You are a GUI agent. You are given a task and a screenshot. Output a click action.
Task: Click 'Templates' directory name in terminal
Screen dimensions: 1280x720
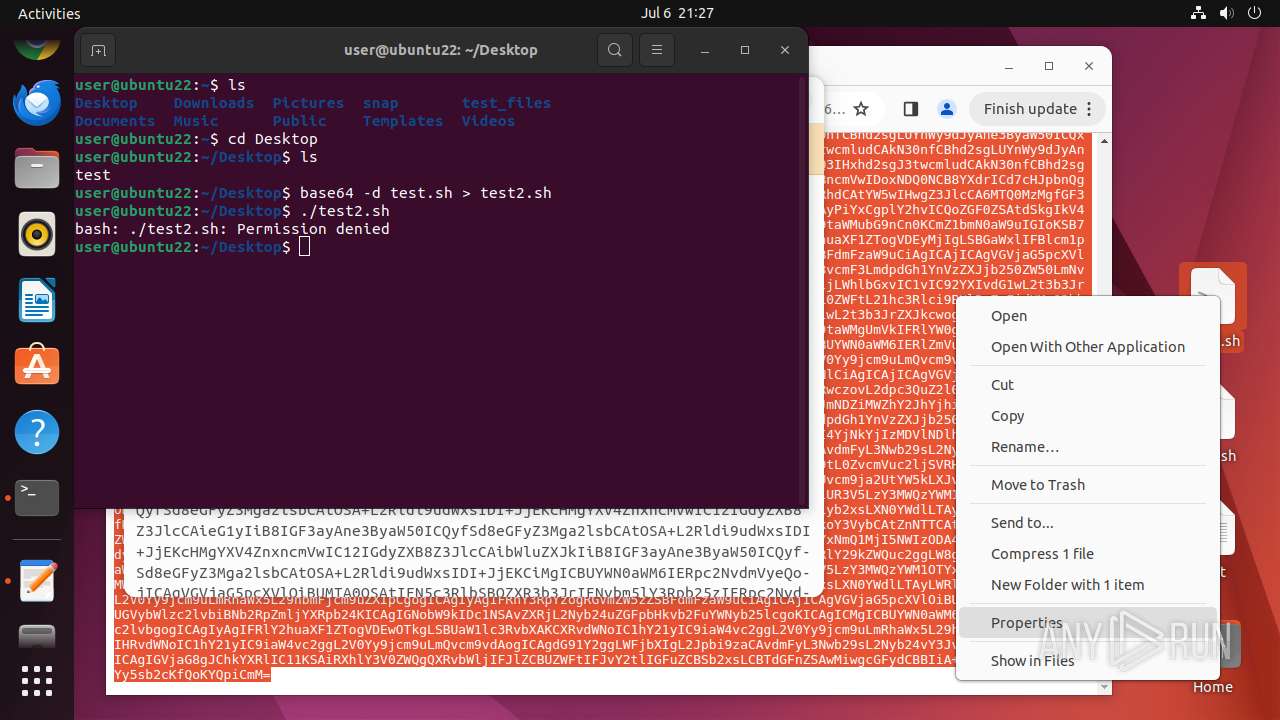(403, 121)
